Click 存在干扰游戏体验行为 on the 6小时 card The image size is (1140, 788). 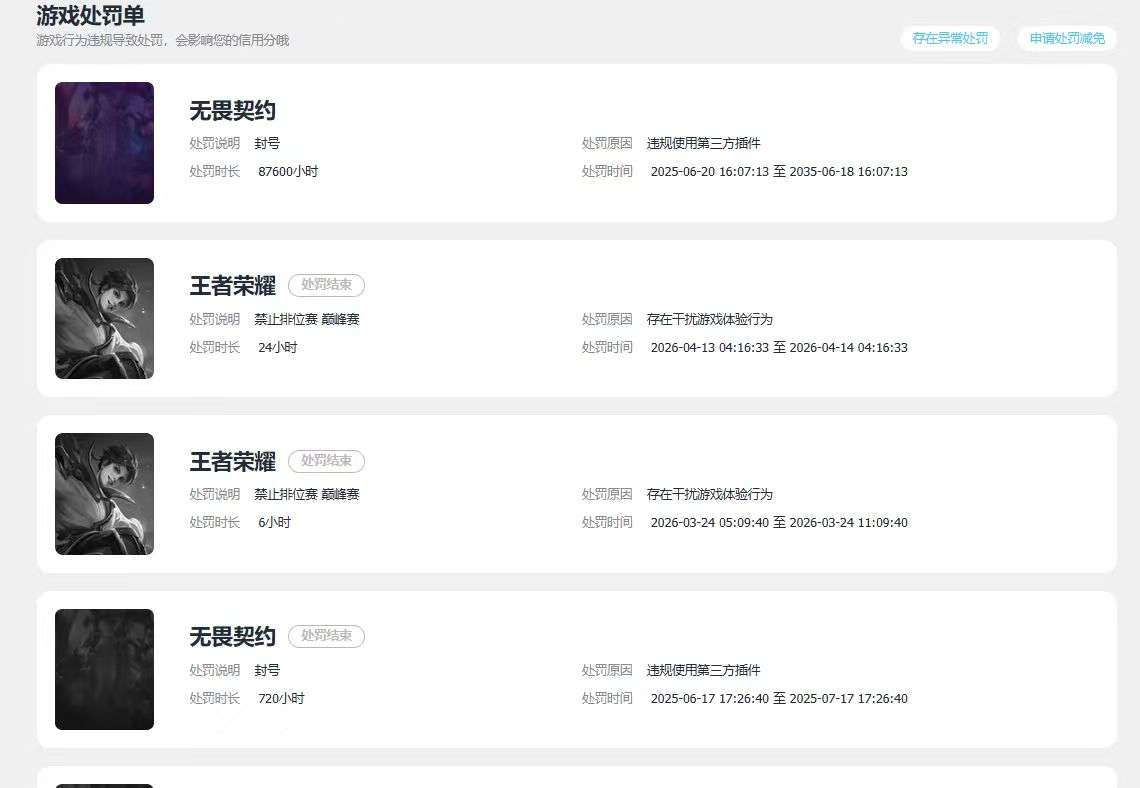[710, 494]
